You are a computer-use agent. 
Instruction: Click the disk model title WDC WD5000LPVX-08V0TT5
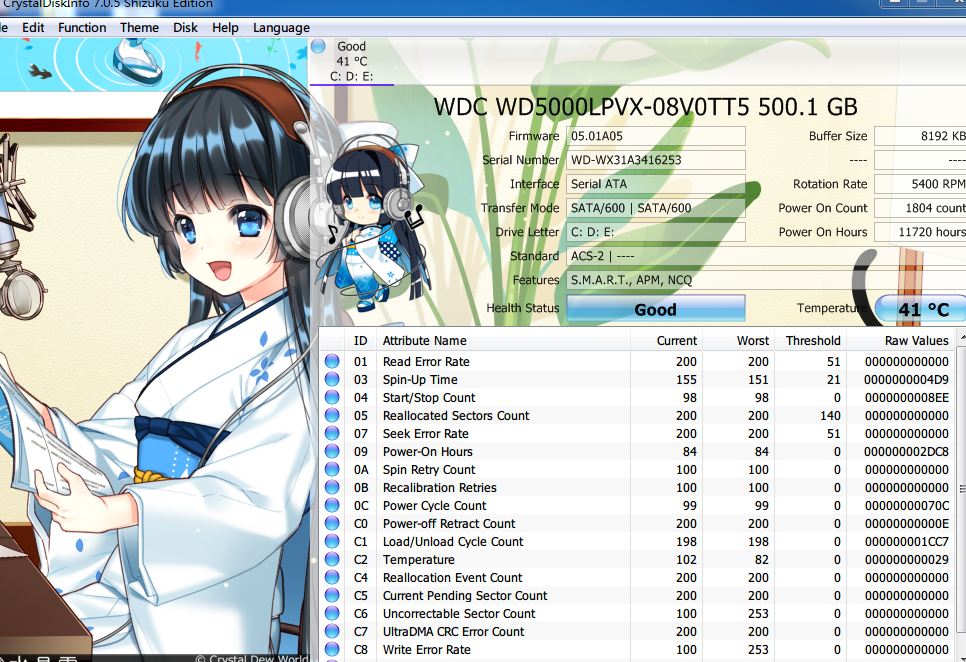pos(591,107)
